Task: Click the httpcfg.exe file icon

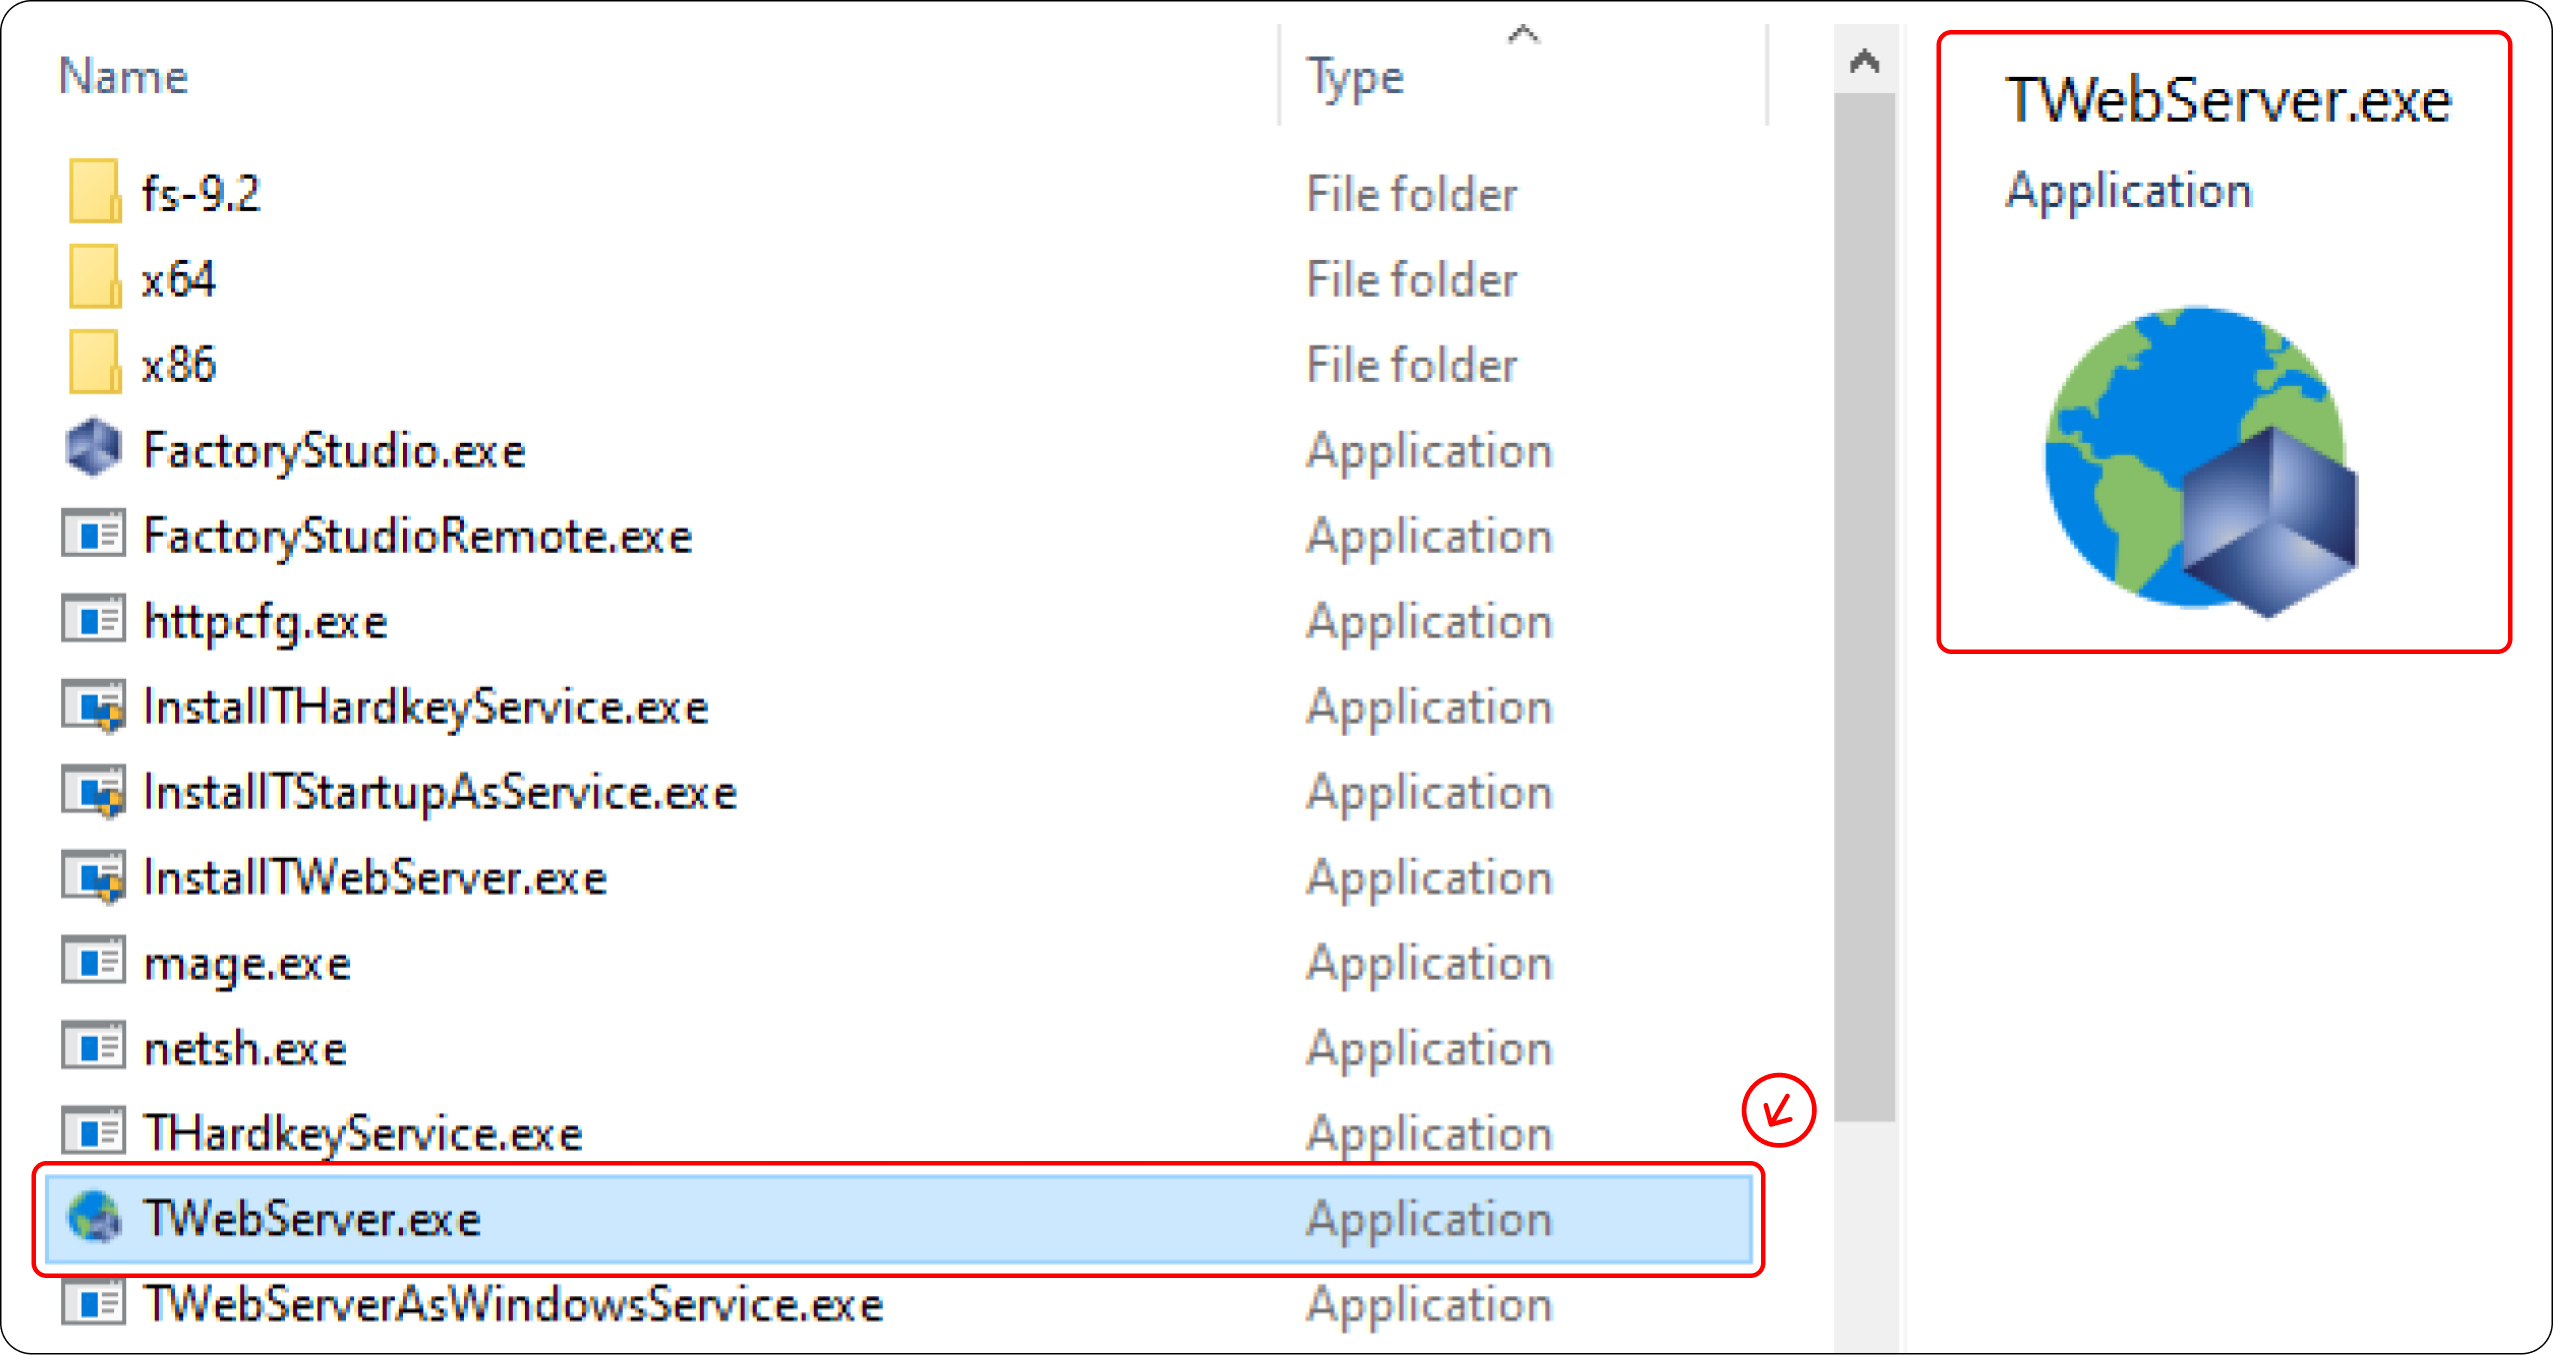Action: (x=93, y=620)
